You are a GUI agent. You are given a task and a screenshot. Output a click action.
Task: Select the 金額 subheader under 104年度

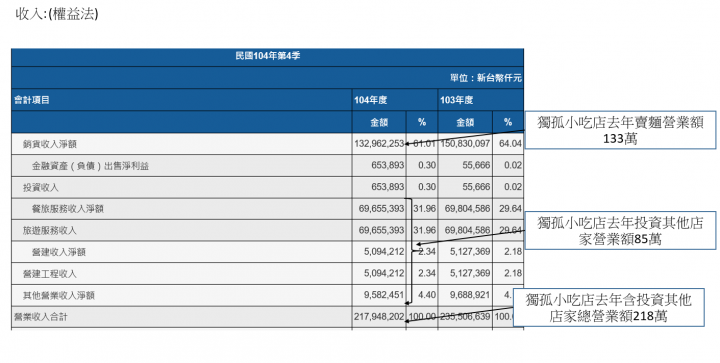tap(379, 122)
